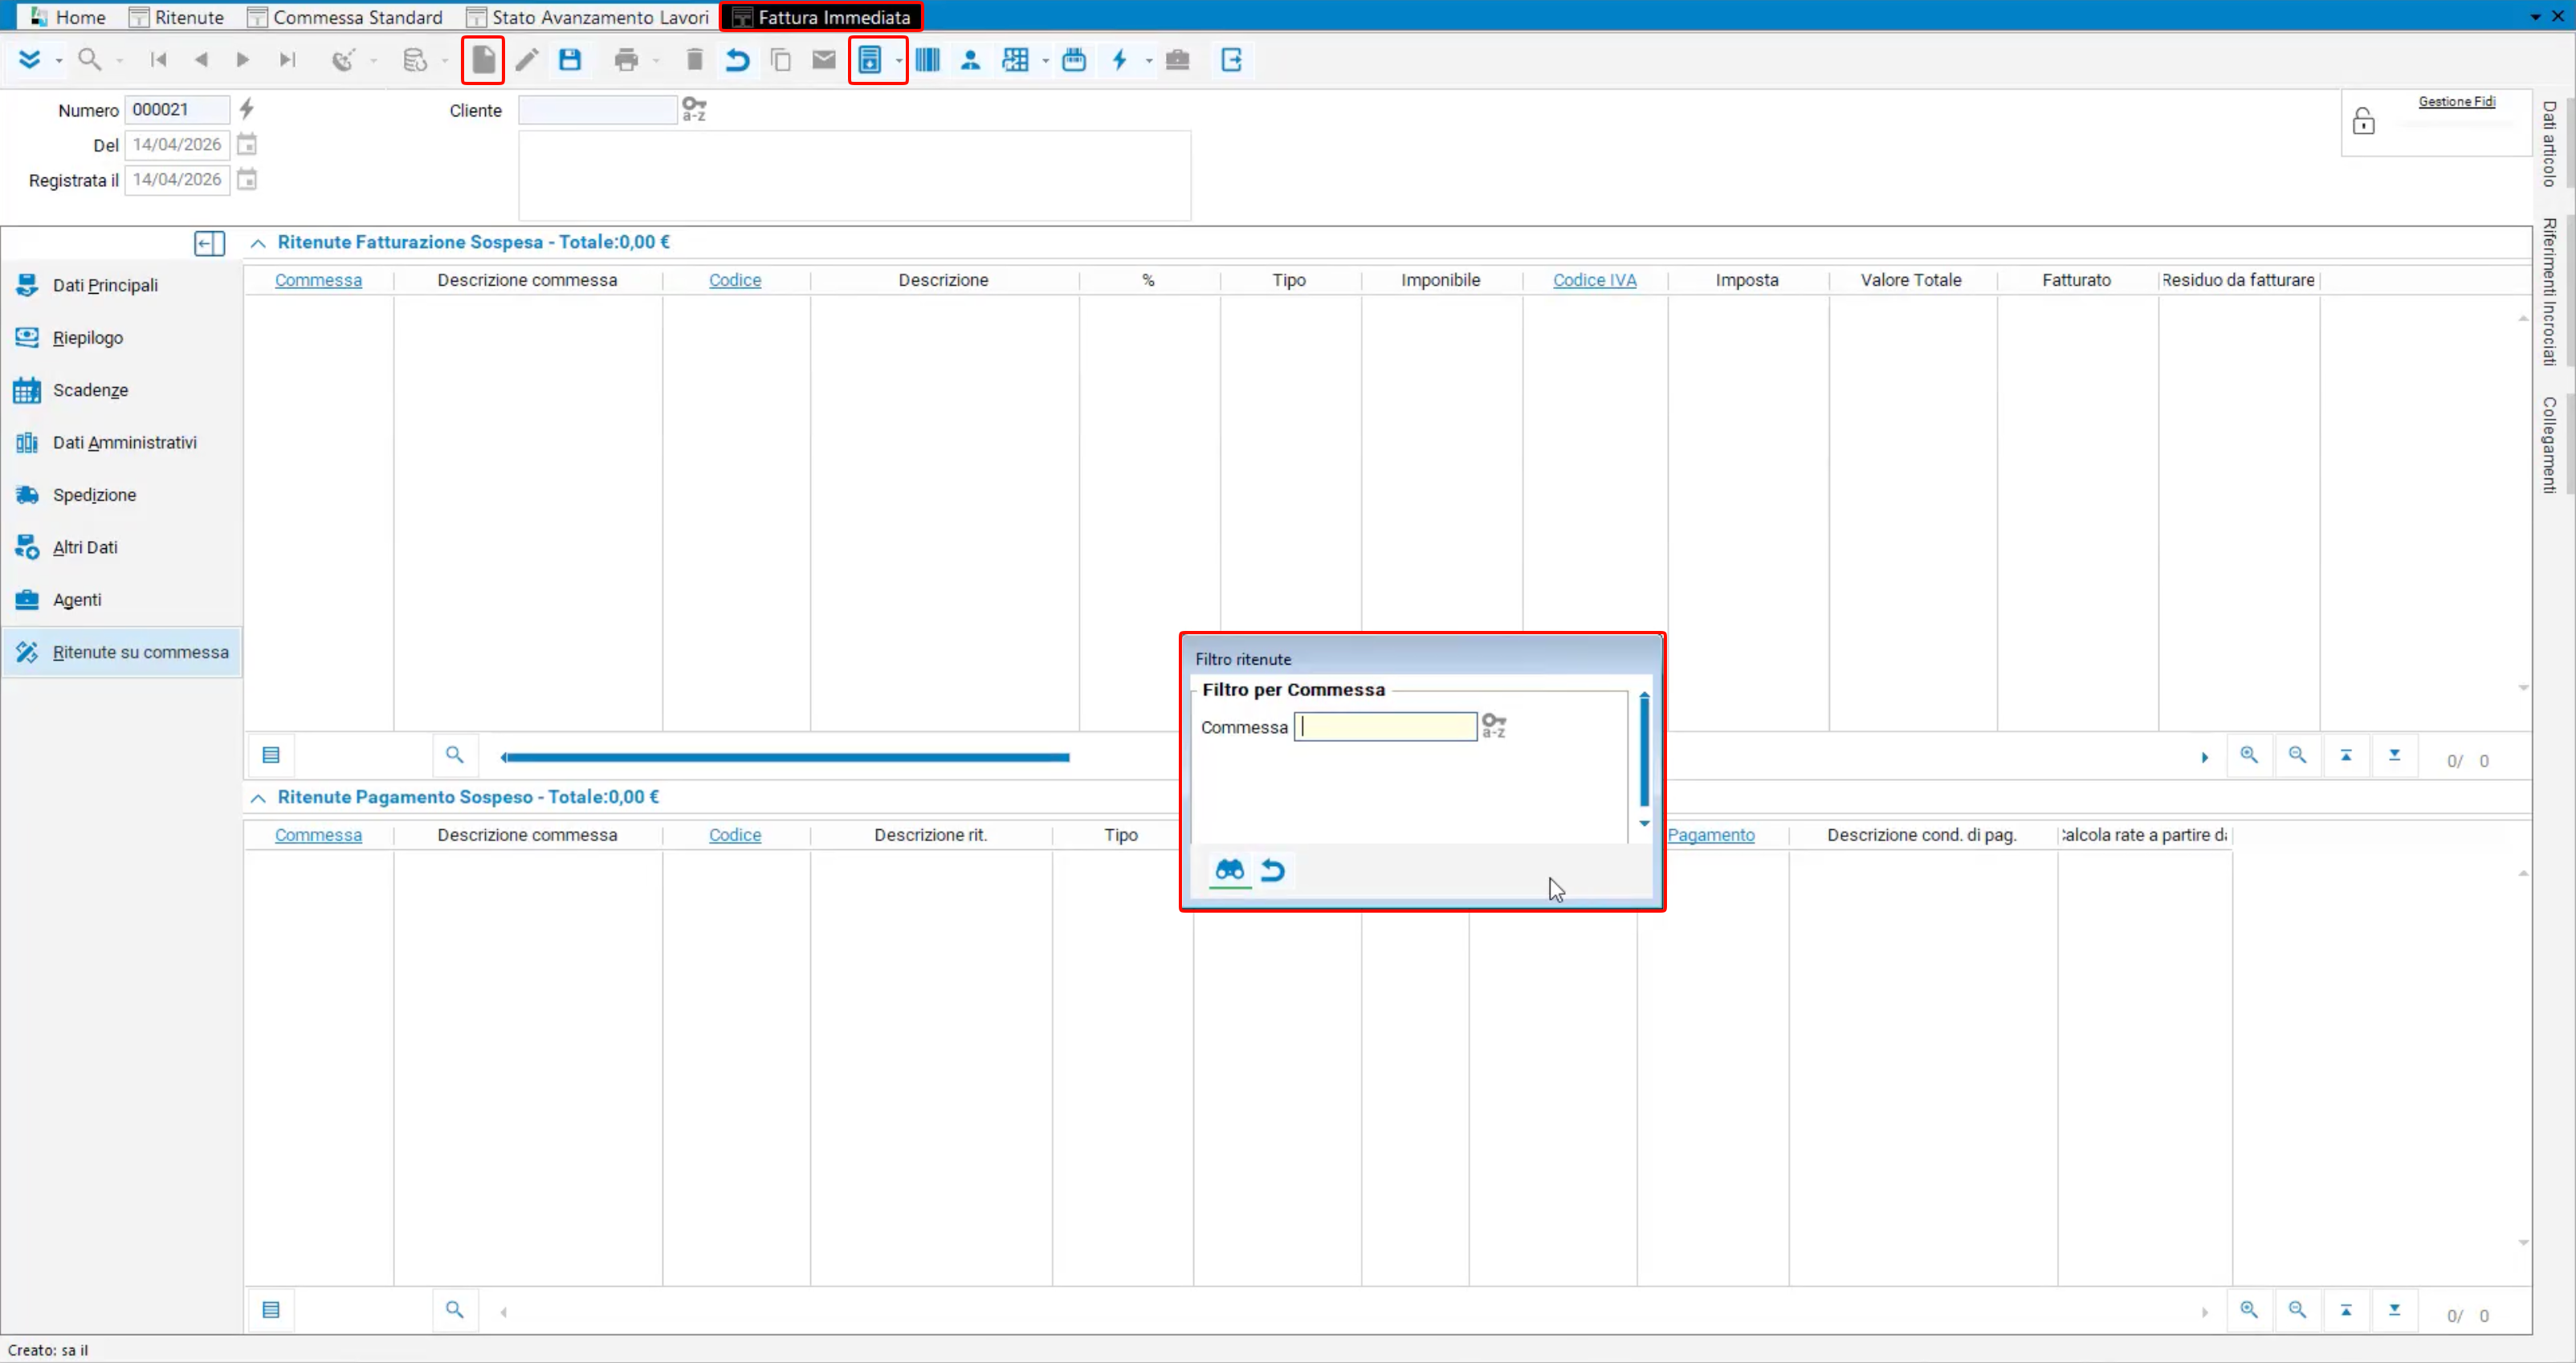
Task: Click the barcode icon in the toolbar
Action: pos(927,60)
